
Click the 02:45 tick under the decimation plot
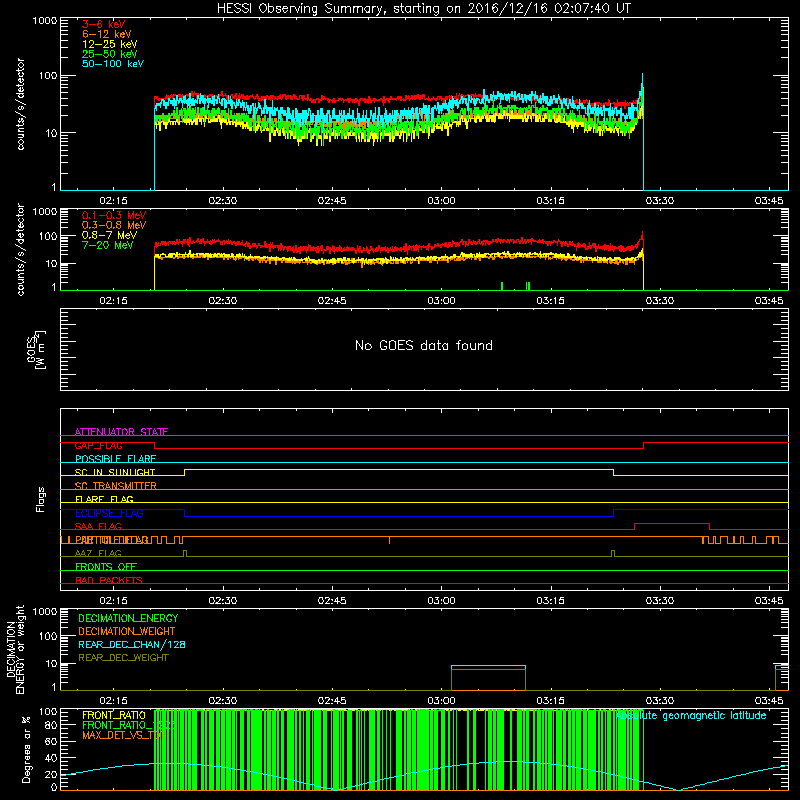coord(332,701)
